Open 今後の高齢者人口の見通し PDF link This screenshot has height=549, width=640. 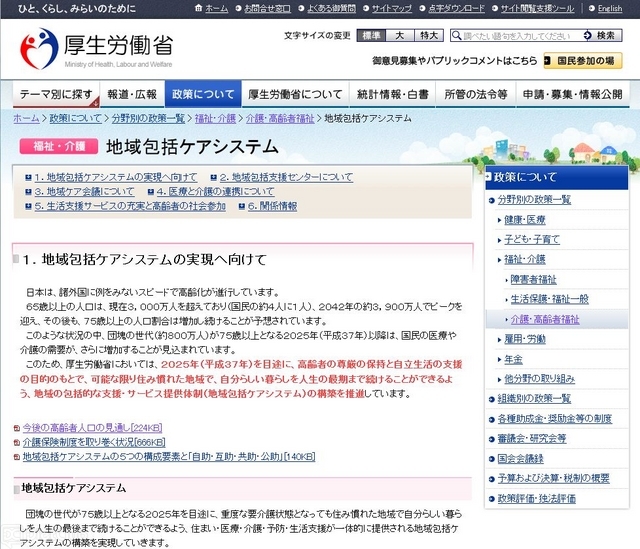click(x=86, y=428)
